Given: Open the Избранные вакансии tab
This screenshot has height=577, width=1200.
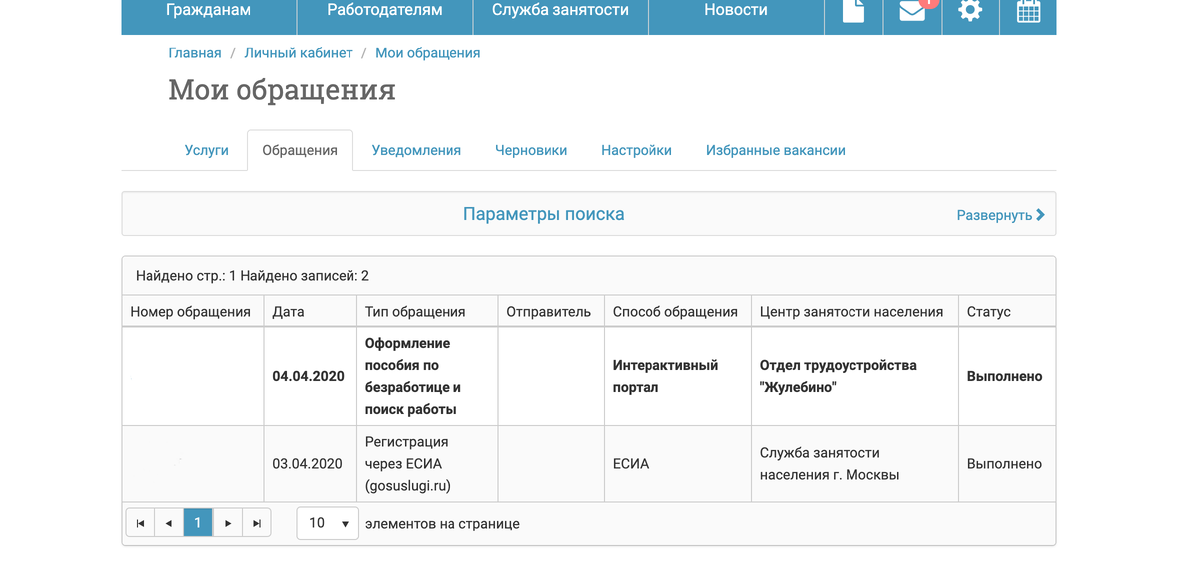Looking at the screenshot, I should pyautogui.click(x=775, y=149).
